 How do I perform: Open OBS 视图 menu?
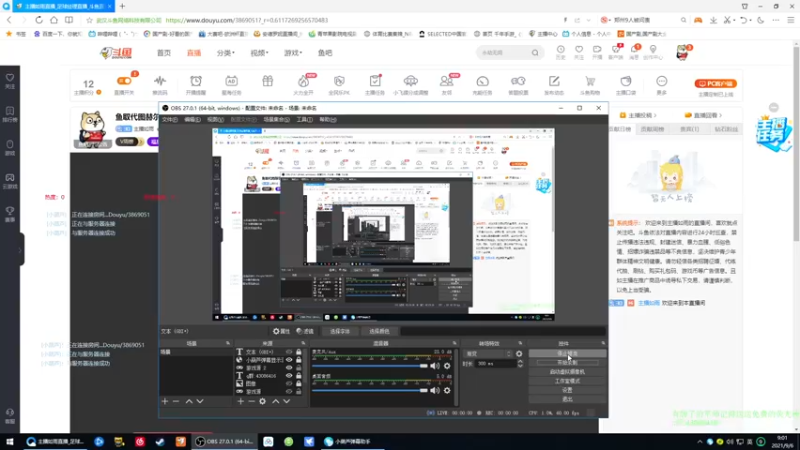215,119
